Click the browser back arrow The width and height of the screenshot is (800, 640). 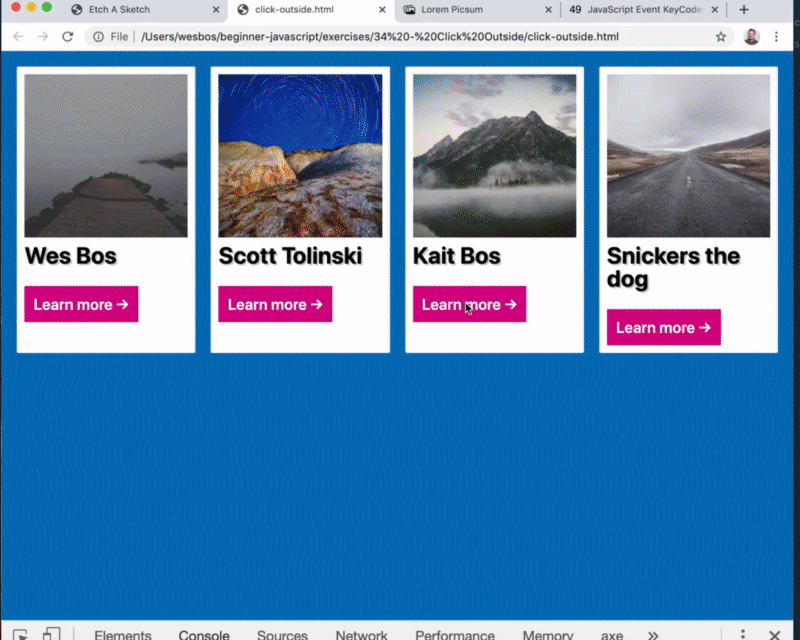(x=17, y=37)
